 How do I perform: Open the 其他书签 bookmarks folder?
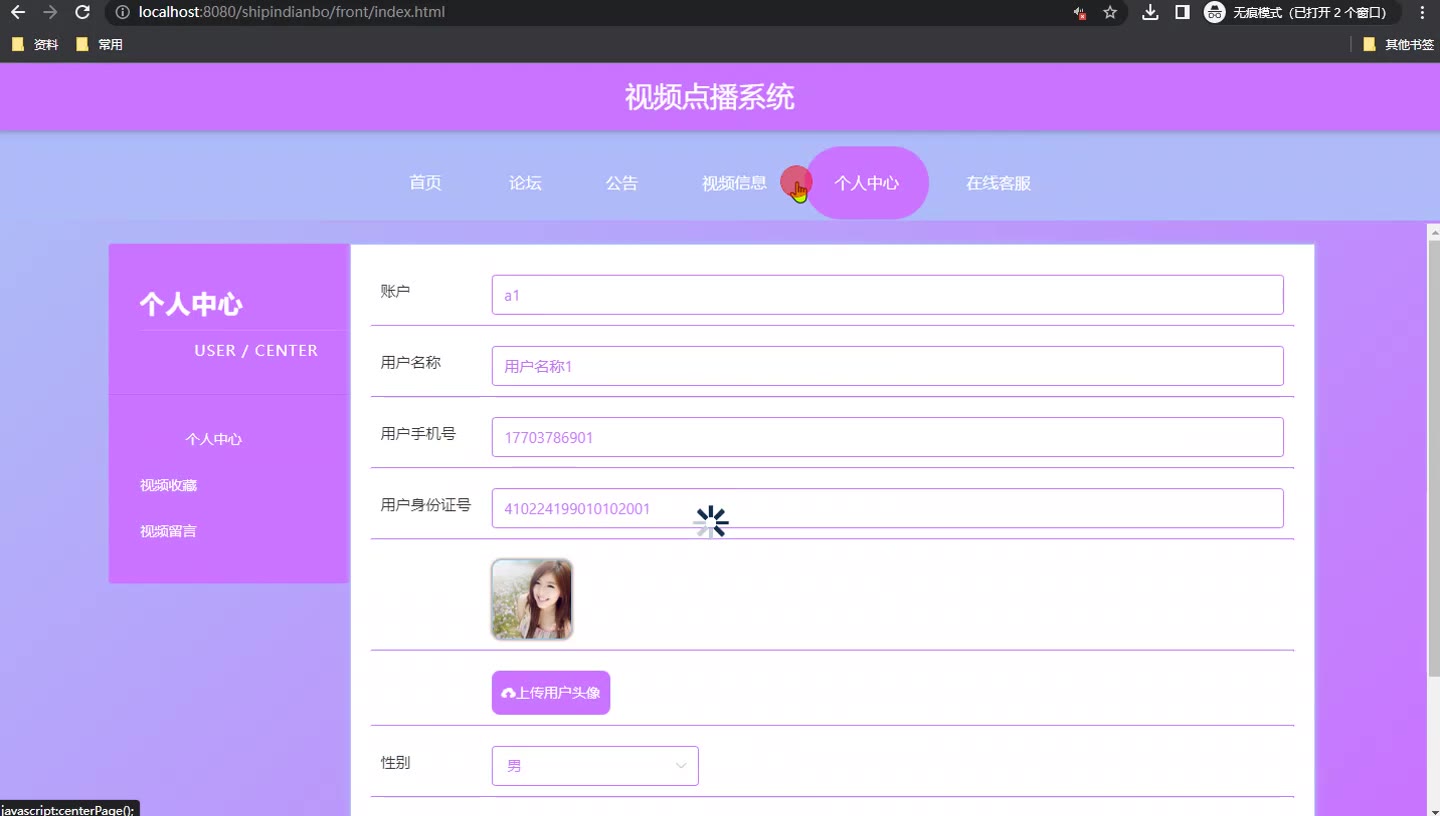pyautogui.click(x=1398, y=45)
